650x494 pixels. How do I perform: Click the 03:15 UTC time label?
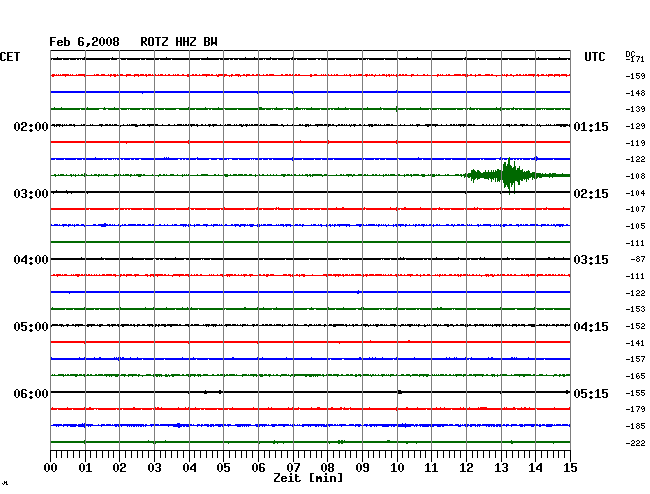[591, 260]
